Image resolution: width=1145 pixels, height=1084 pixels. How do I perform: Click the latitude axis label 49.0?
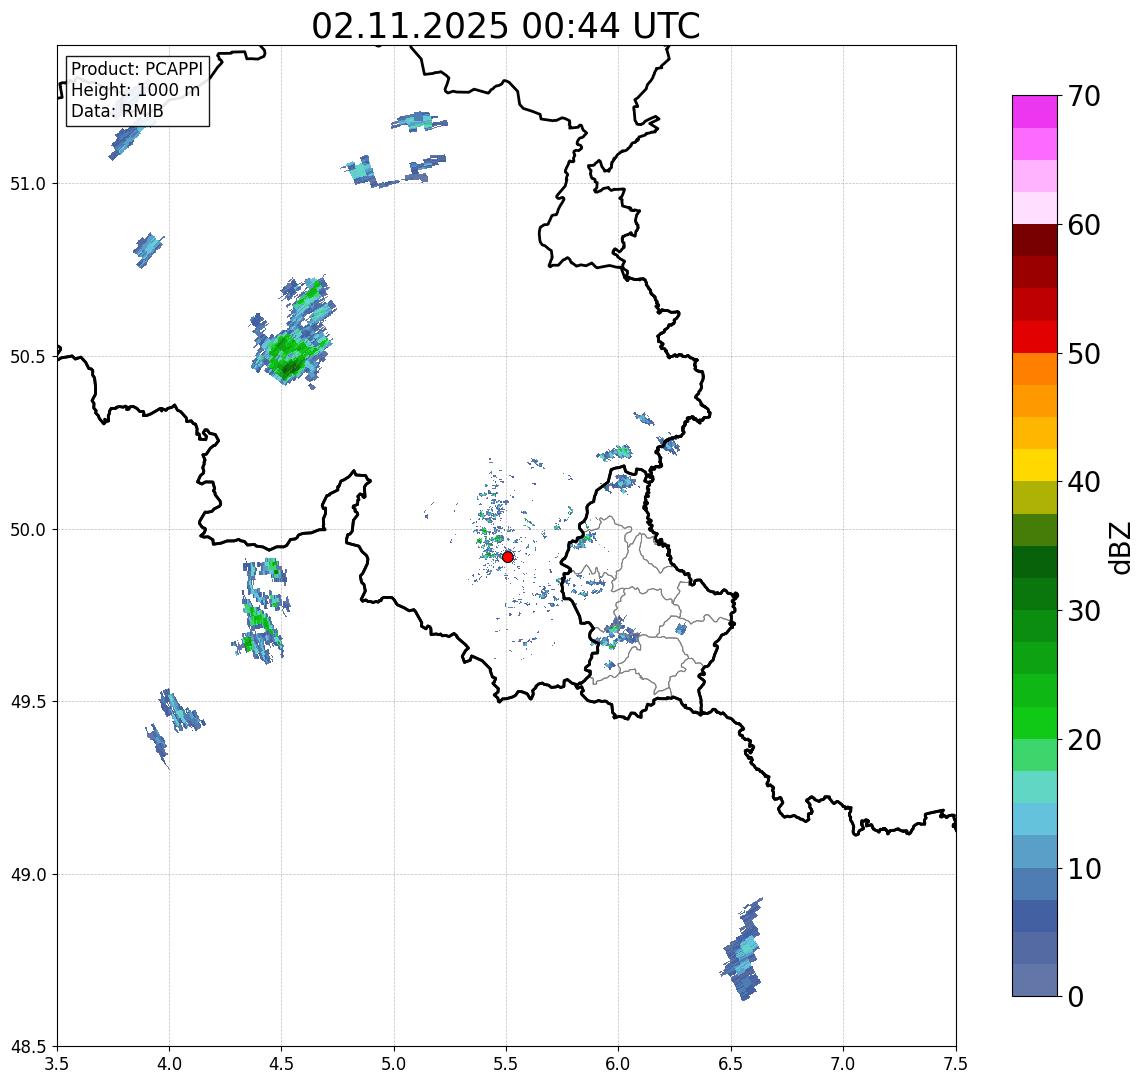[x=27, y=874]
